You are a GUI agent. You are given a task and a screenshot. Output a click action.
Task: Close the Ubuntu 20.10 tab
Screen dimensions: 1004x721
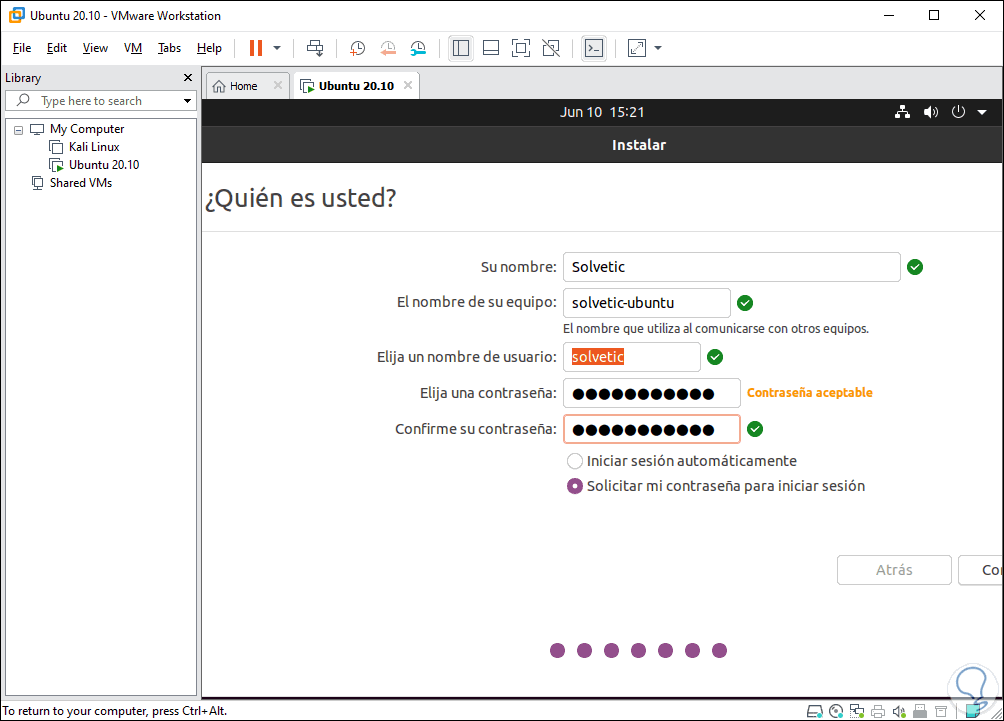pyautogui.click(x=408, y=85)
